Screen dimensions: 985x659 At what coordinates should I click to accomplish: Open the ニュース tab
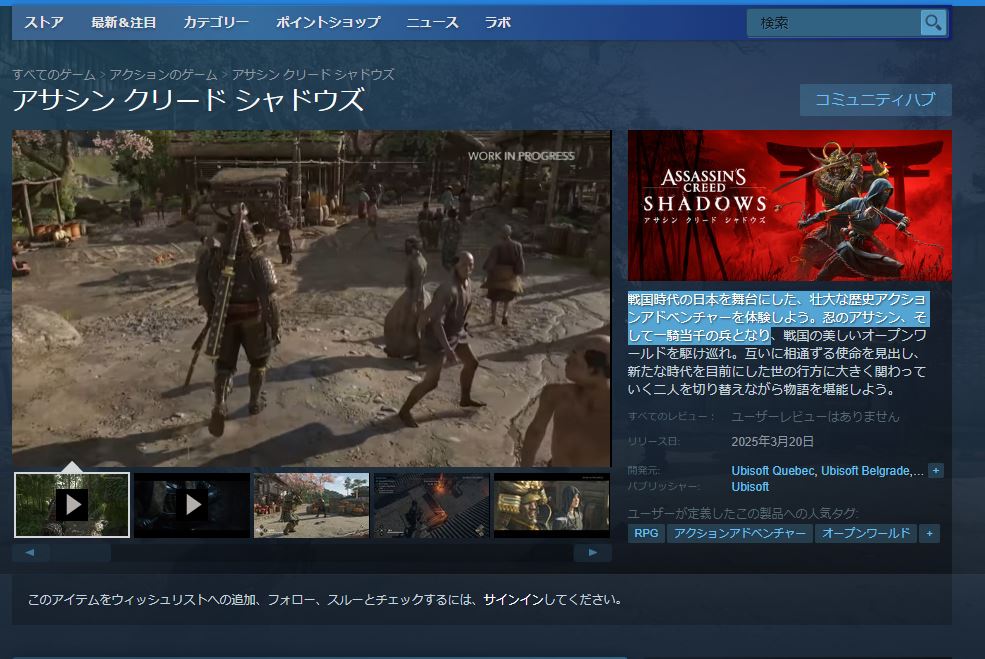[x=432, y=23]
